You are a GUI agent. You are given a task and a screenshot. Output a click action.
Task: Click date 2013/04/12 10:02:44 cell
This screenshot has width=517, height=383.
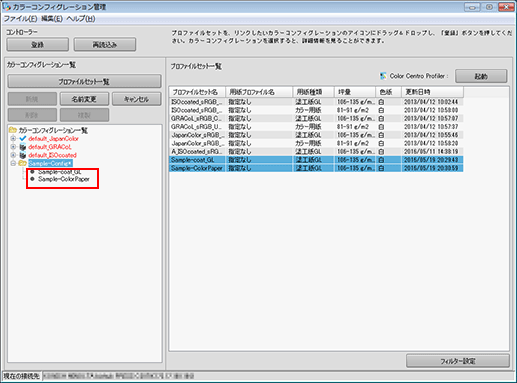coord(431,102)
